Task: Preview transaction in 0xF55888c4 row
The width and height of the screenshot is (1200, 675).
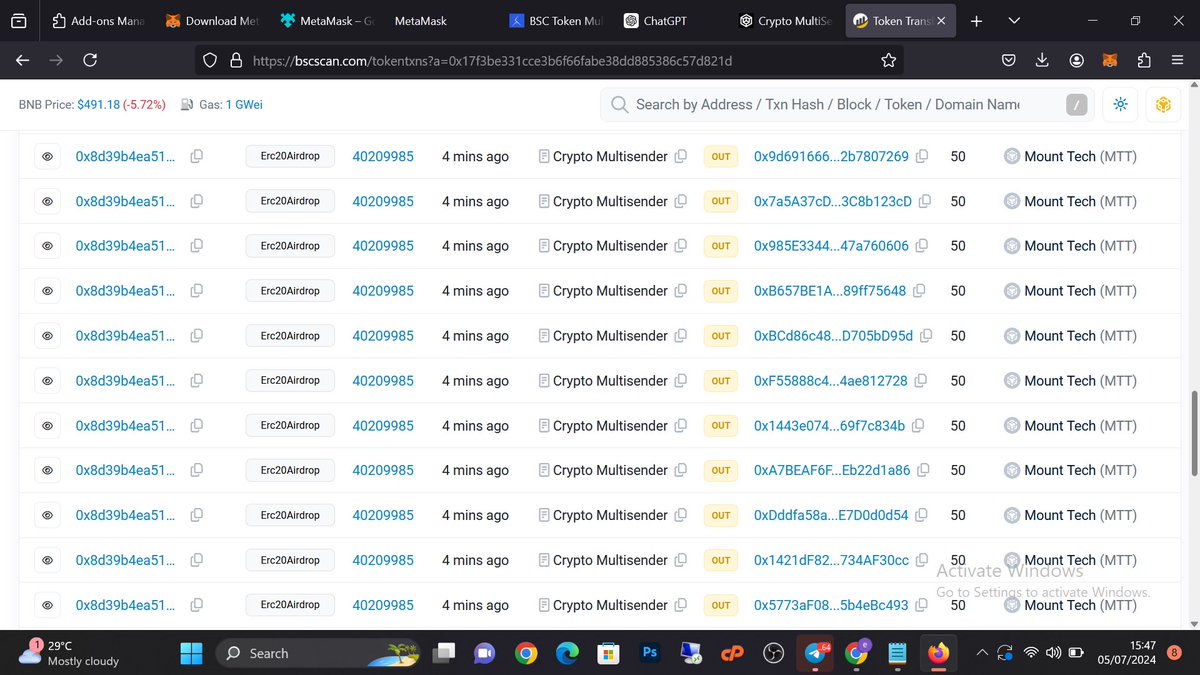Action: click(47, 381)
